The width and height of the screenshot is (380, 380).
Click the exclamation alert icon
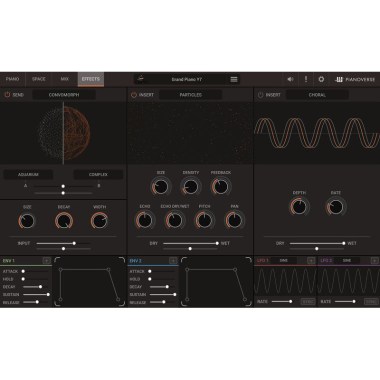(306, 79)
